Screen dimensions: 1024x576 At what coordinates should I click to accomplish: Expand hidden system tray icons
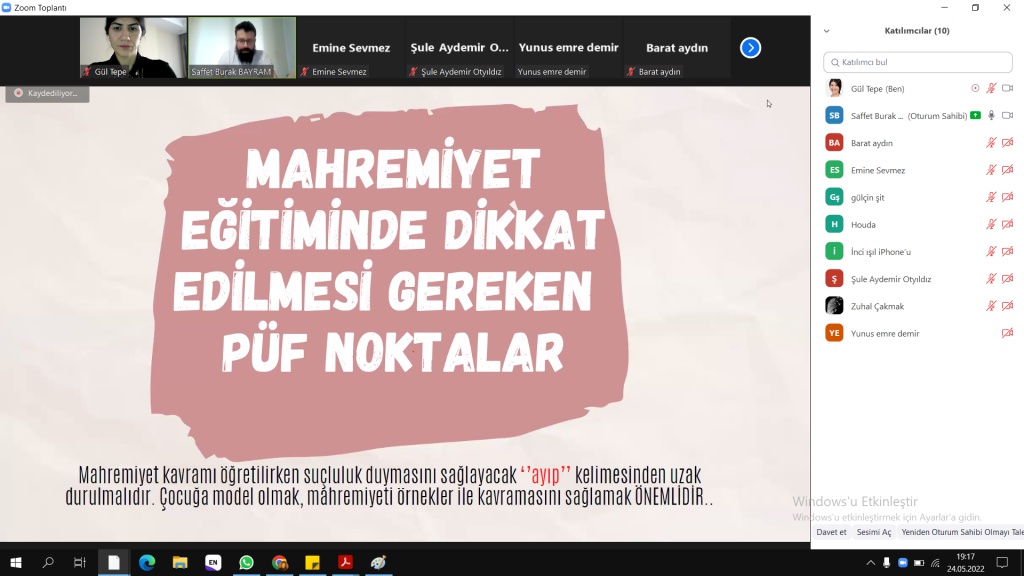pyautogui.click(x=871, y=563)
